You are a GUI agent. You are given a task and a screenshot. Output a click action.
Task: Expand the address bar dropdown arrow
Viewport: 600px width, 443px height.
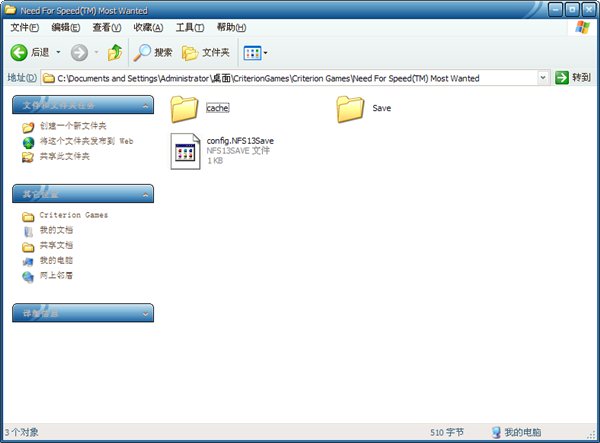pos(543,78)
